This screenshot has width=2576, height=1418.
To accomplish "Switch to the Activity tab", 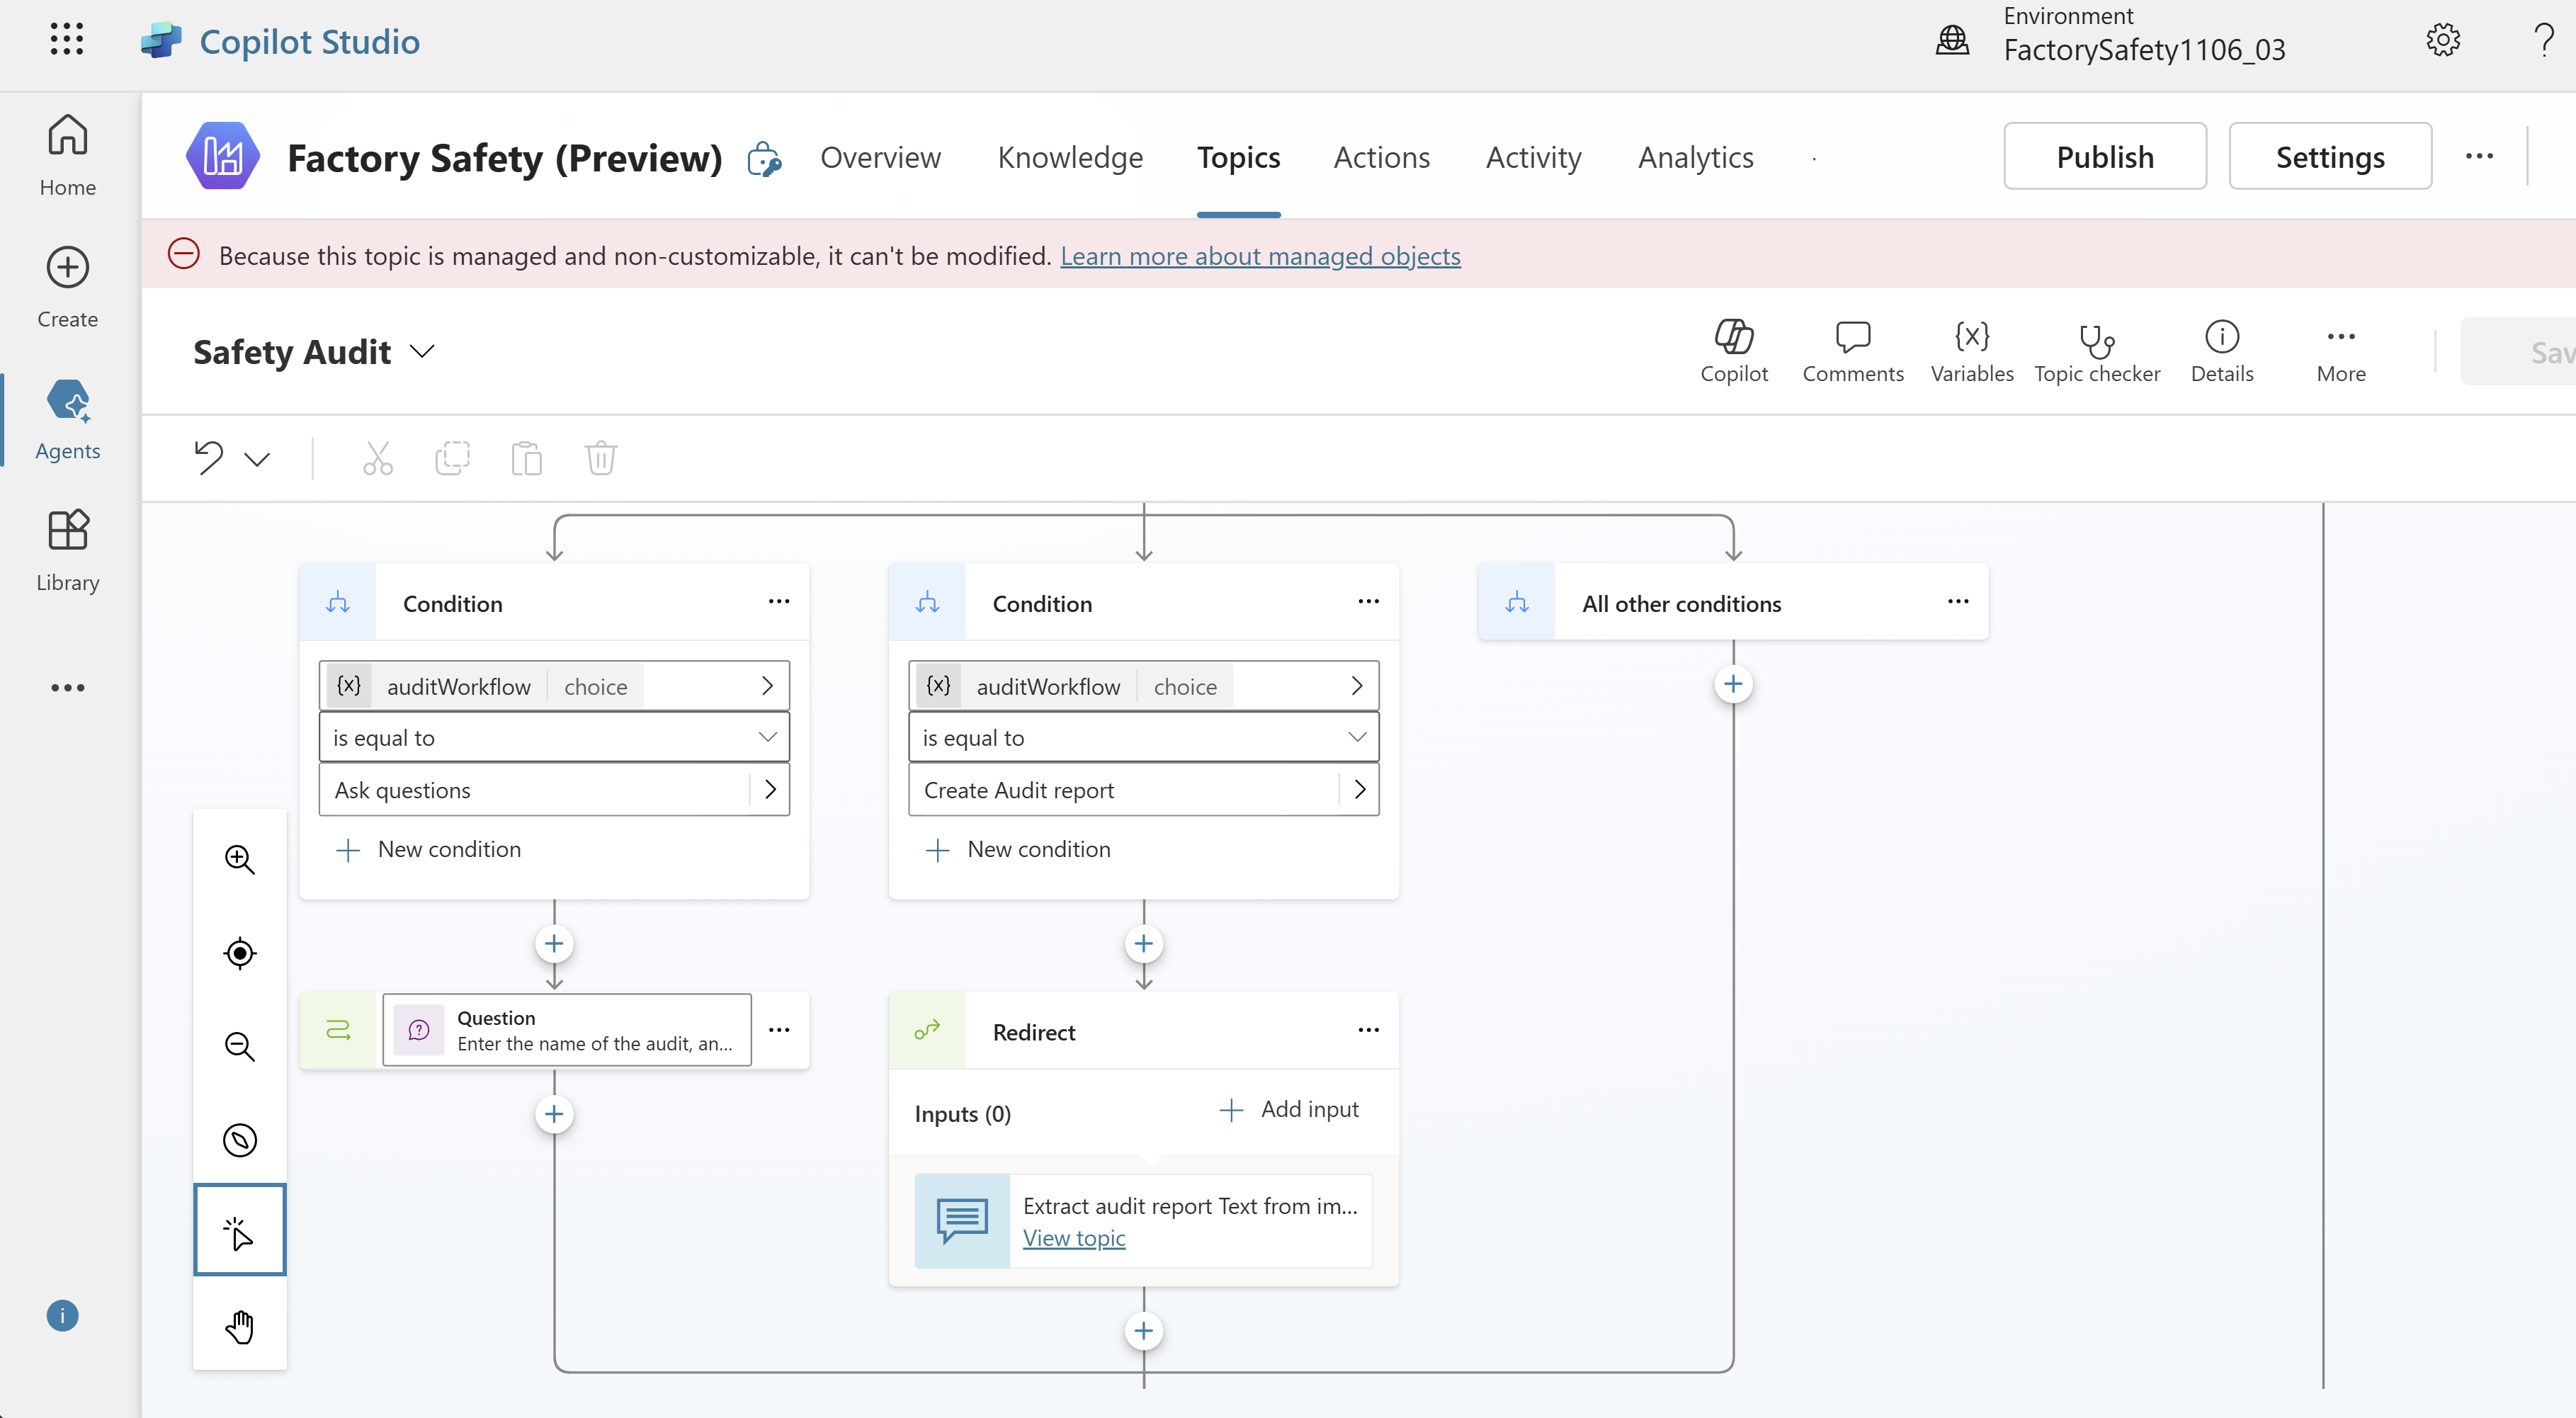I will [1533, 157].
